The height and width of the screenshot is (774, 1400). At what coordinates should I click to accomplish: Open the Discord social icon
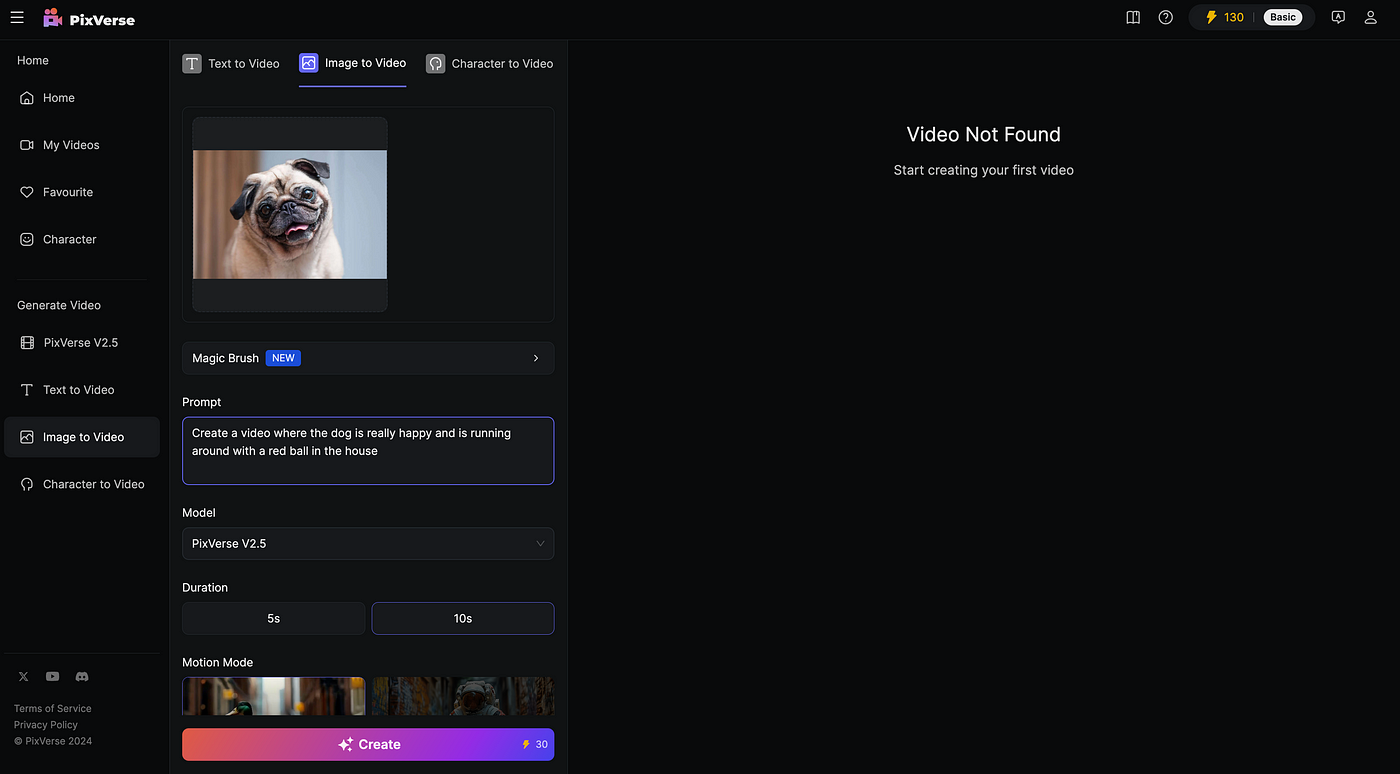coord(82,677)
